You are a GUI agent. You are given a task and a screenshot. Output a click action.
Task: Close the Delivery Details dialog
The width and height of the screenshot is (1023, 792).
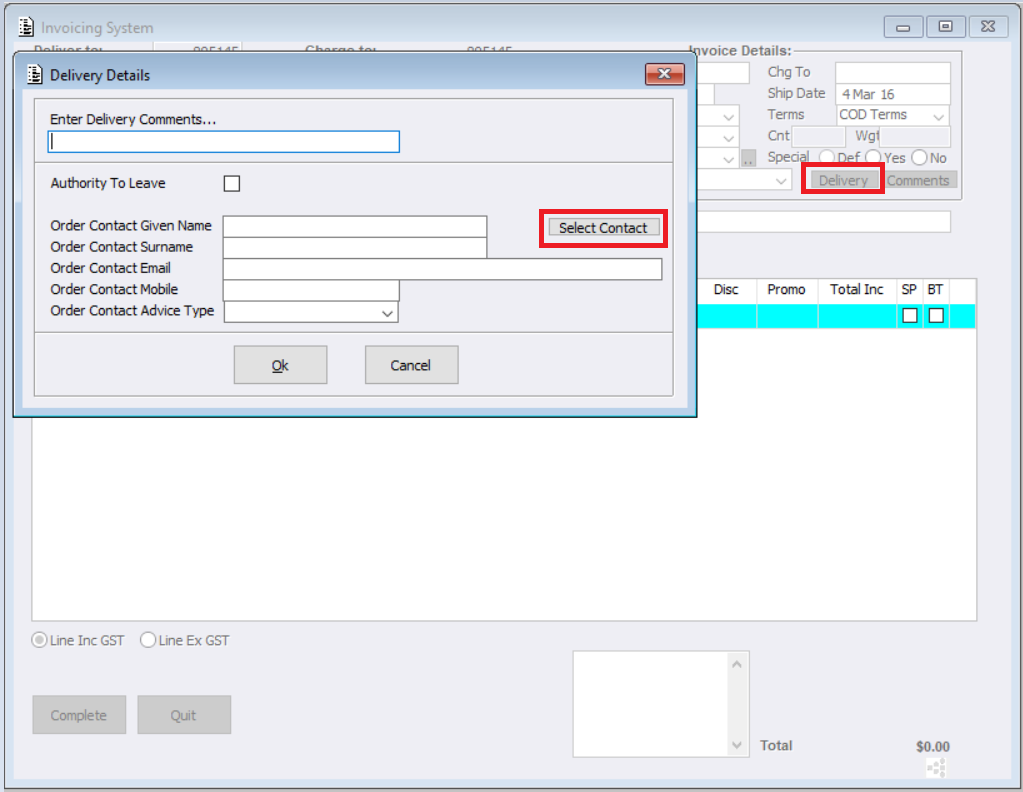coord(664,74)
